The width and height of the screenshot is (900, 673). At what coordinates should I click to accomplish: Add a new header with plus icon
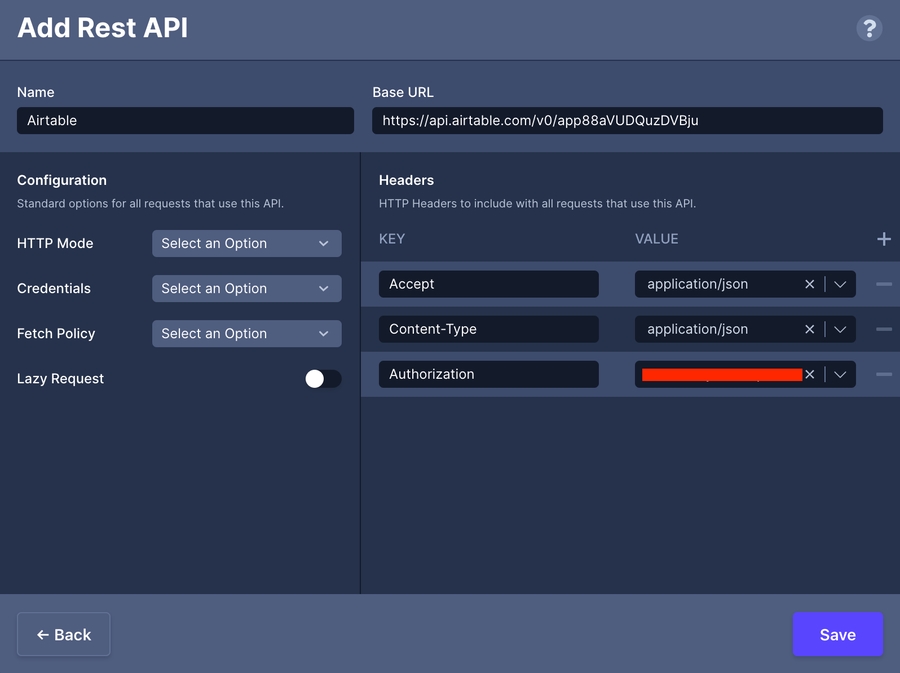click(883, 239)
